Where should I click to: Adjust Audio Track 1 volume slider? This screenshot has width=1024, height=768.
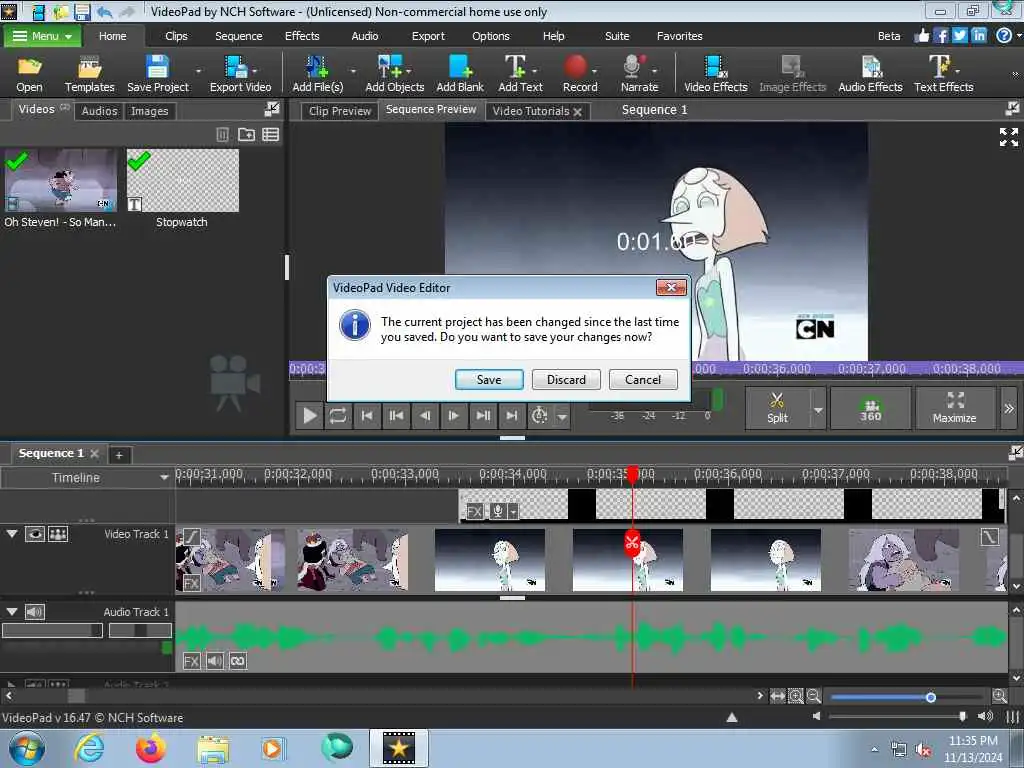52,630
